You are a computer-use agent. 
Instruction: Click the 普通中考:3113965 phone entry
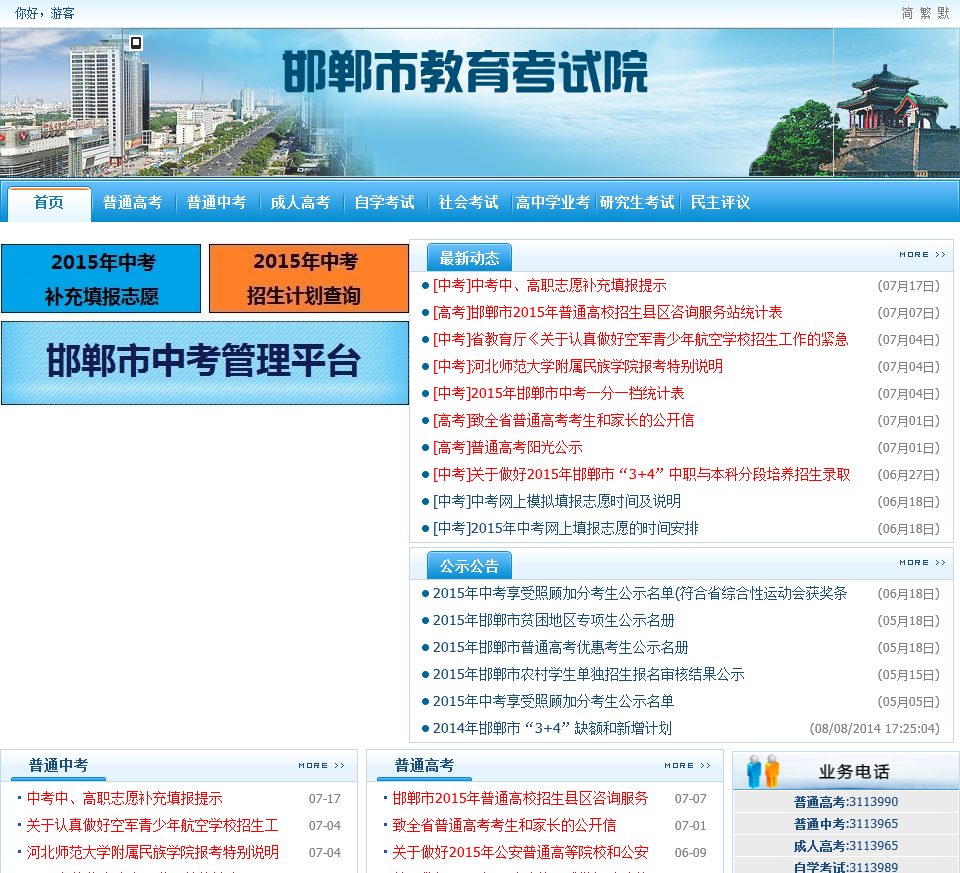tap(846, 824)
